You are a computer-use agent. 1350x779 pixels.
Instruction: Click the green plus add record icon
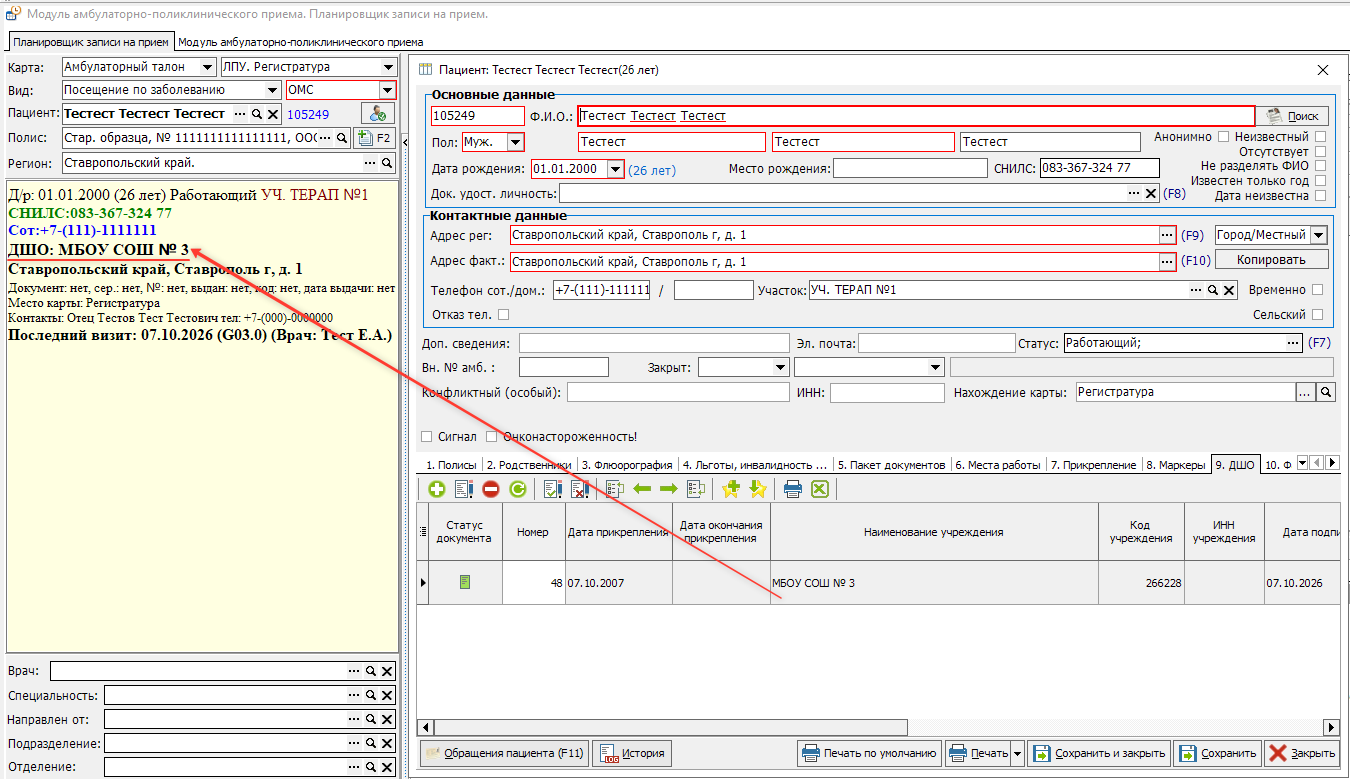coord(437,489)
